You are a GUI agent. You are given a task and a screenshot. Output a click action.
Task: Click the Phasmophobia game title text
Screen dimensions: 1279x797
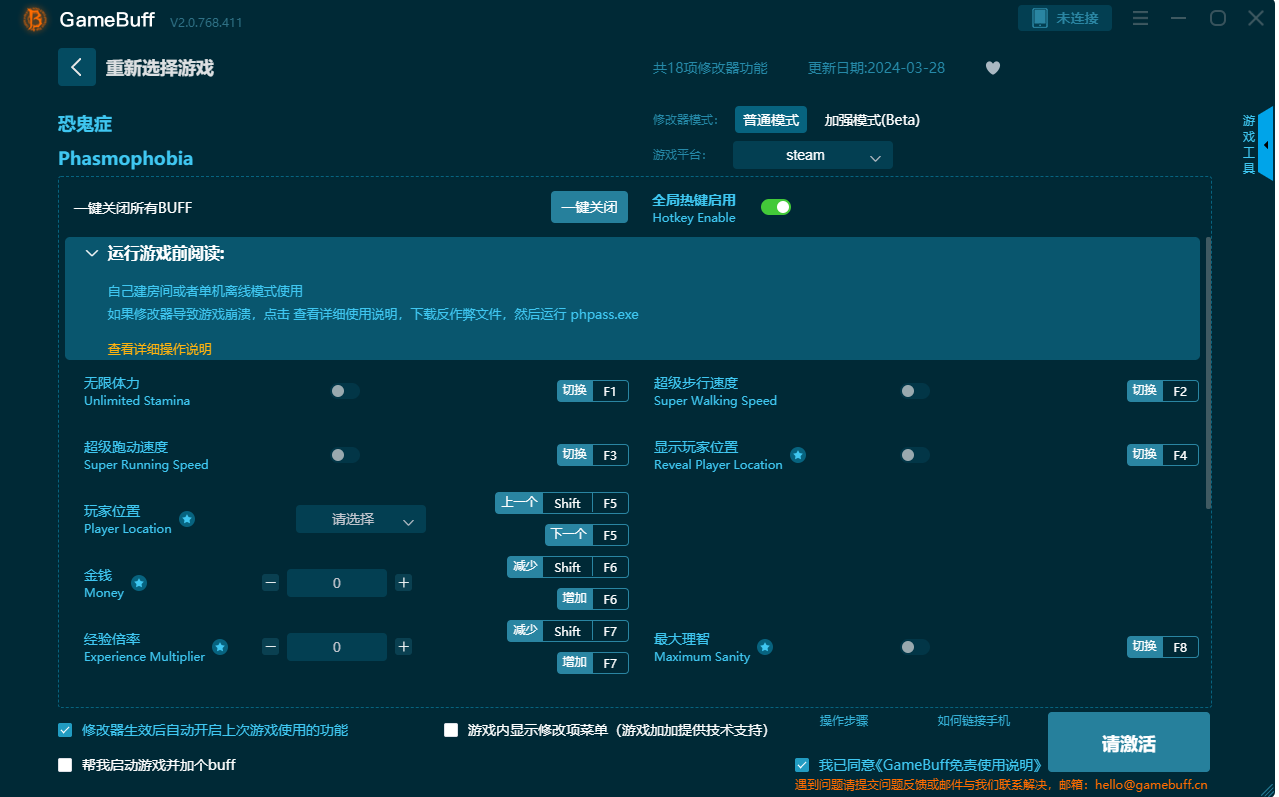[126, 158]
